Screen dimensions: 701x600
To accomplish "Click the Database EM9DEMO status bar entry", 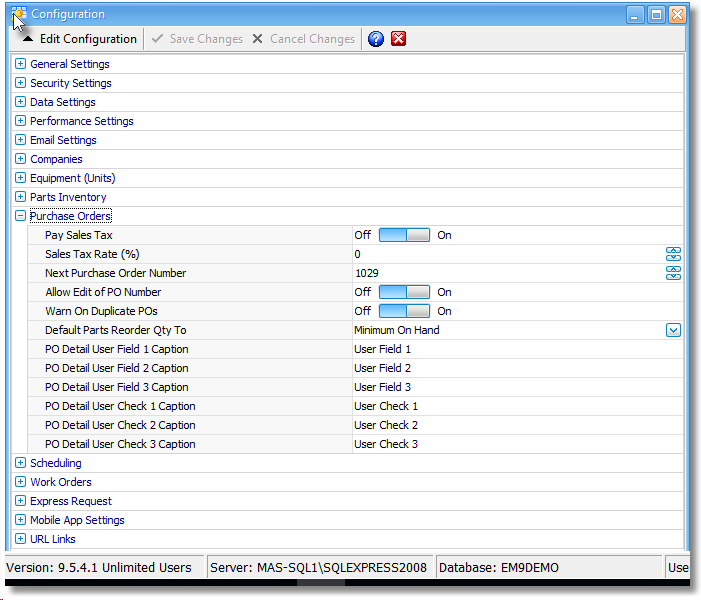I will point(549,567).
